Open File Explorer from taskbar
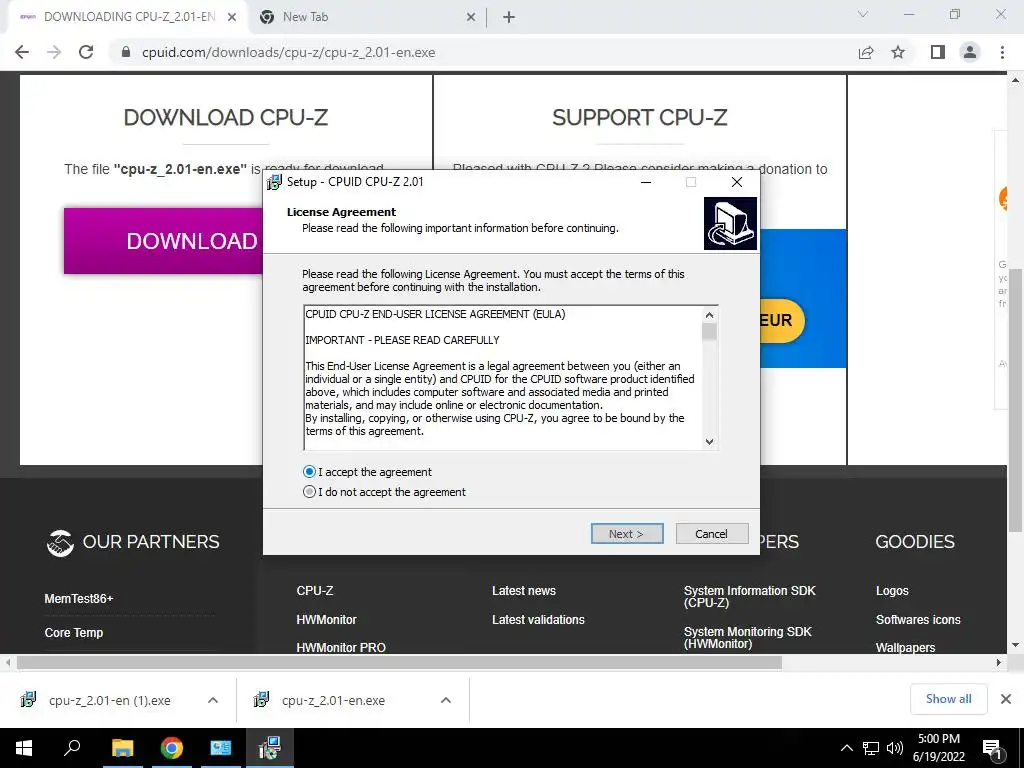Image resolution: width=1024 pixels, height=768 pixels. pyautogui.click(x=122, y=748)
